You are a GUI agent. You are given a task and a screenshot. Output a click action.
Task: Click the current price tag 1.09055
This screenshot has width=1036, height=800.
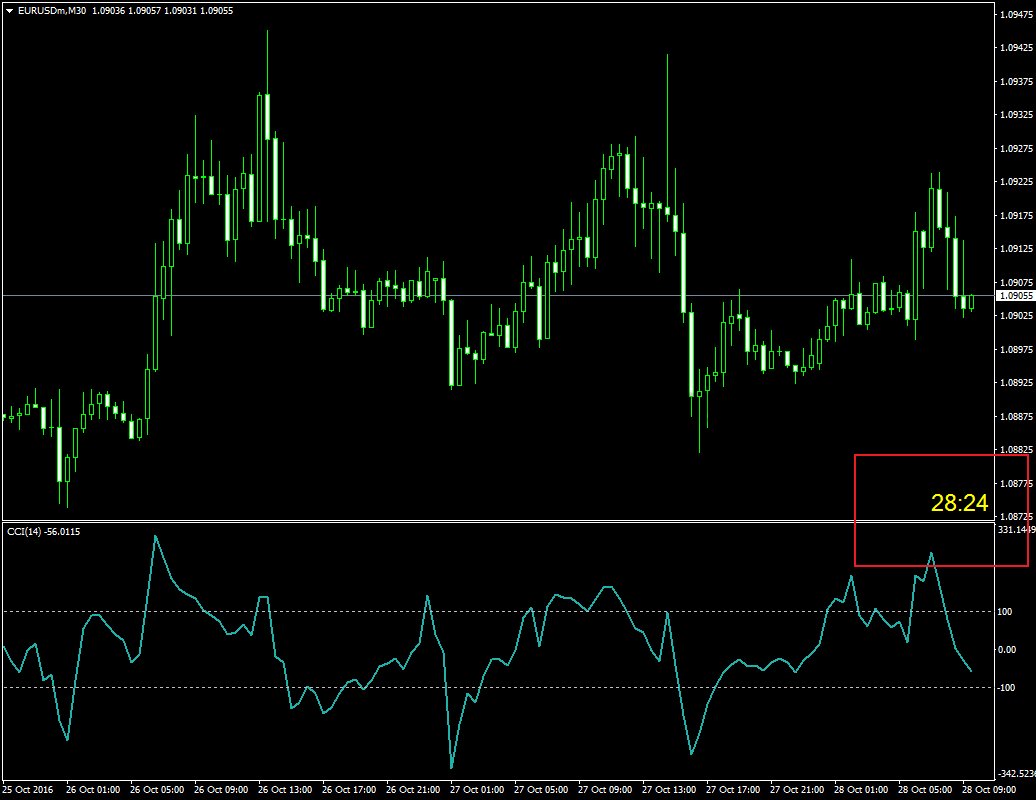click(x=1015, y=296)
